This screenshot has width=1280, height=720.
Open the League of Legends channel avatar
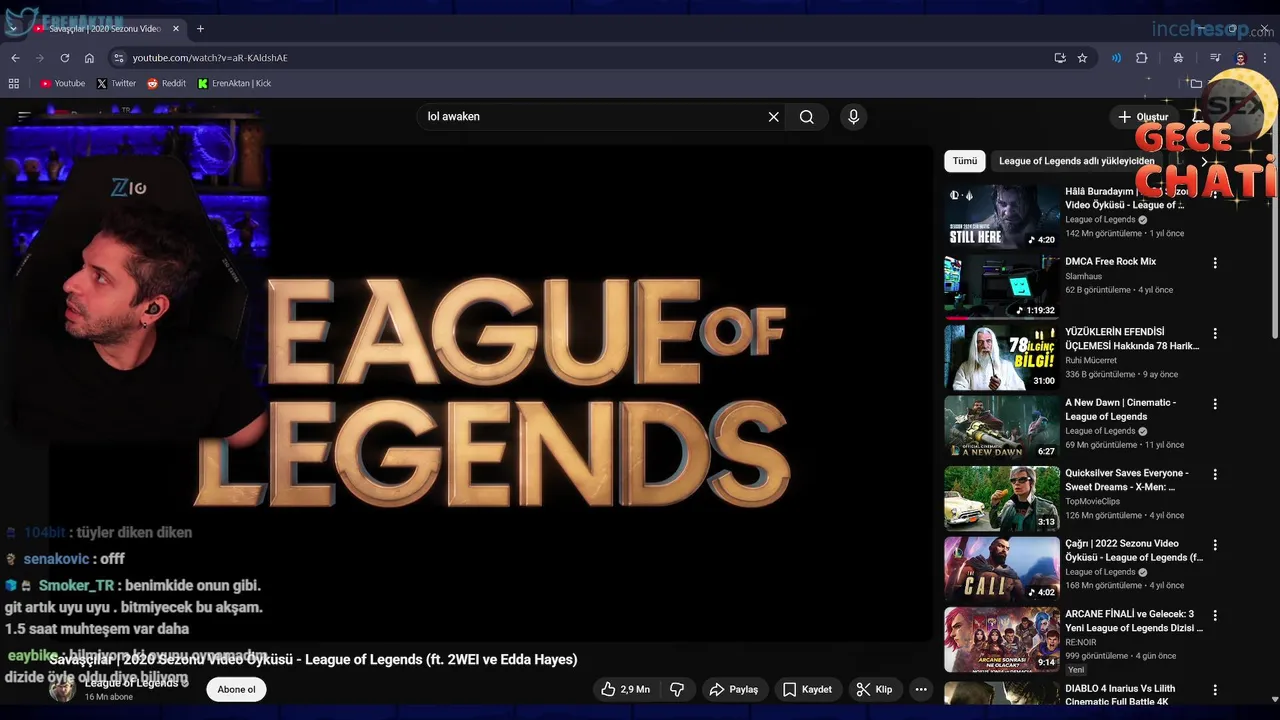62,689
